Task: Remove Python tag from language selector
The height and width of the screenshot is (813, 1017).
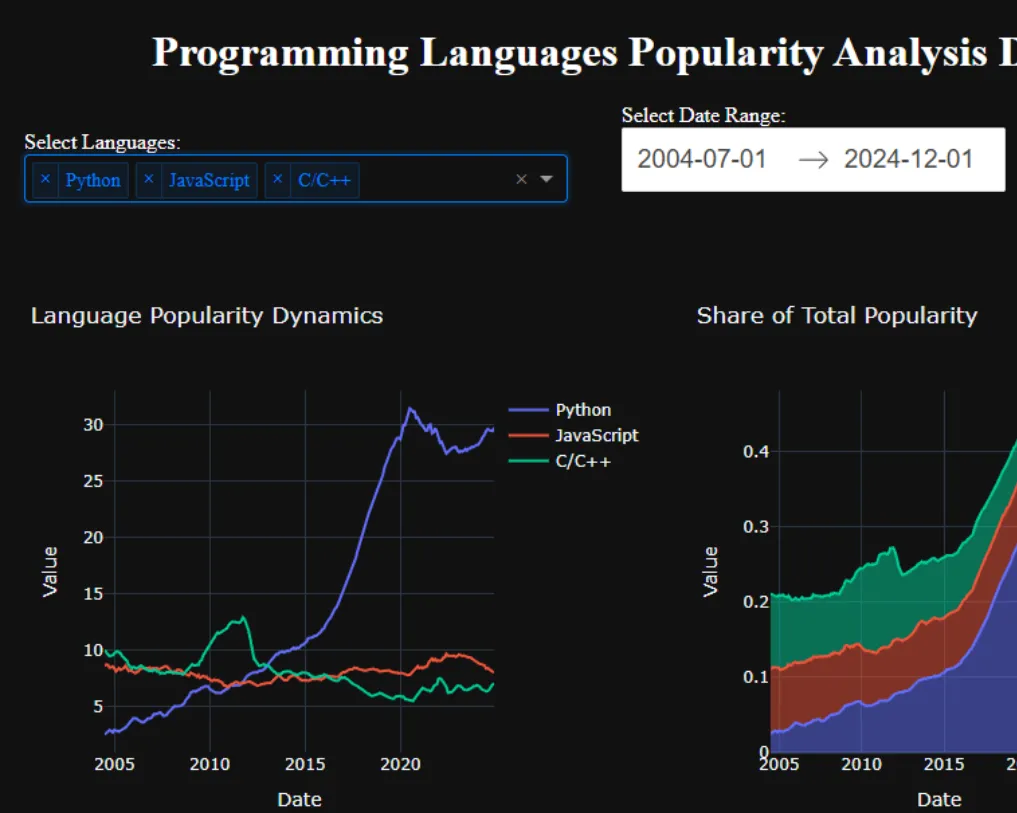Action: point(45,180)
